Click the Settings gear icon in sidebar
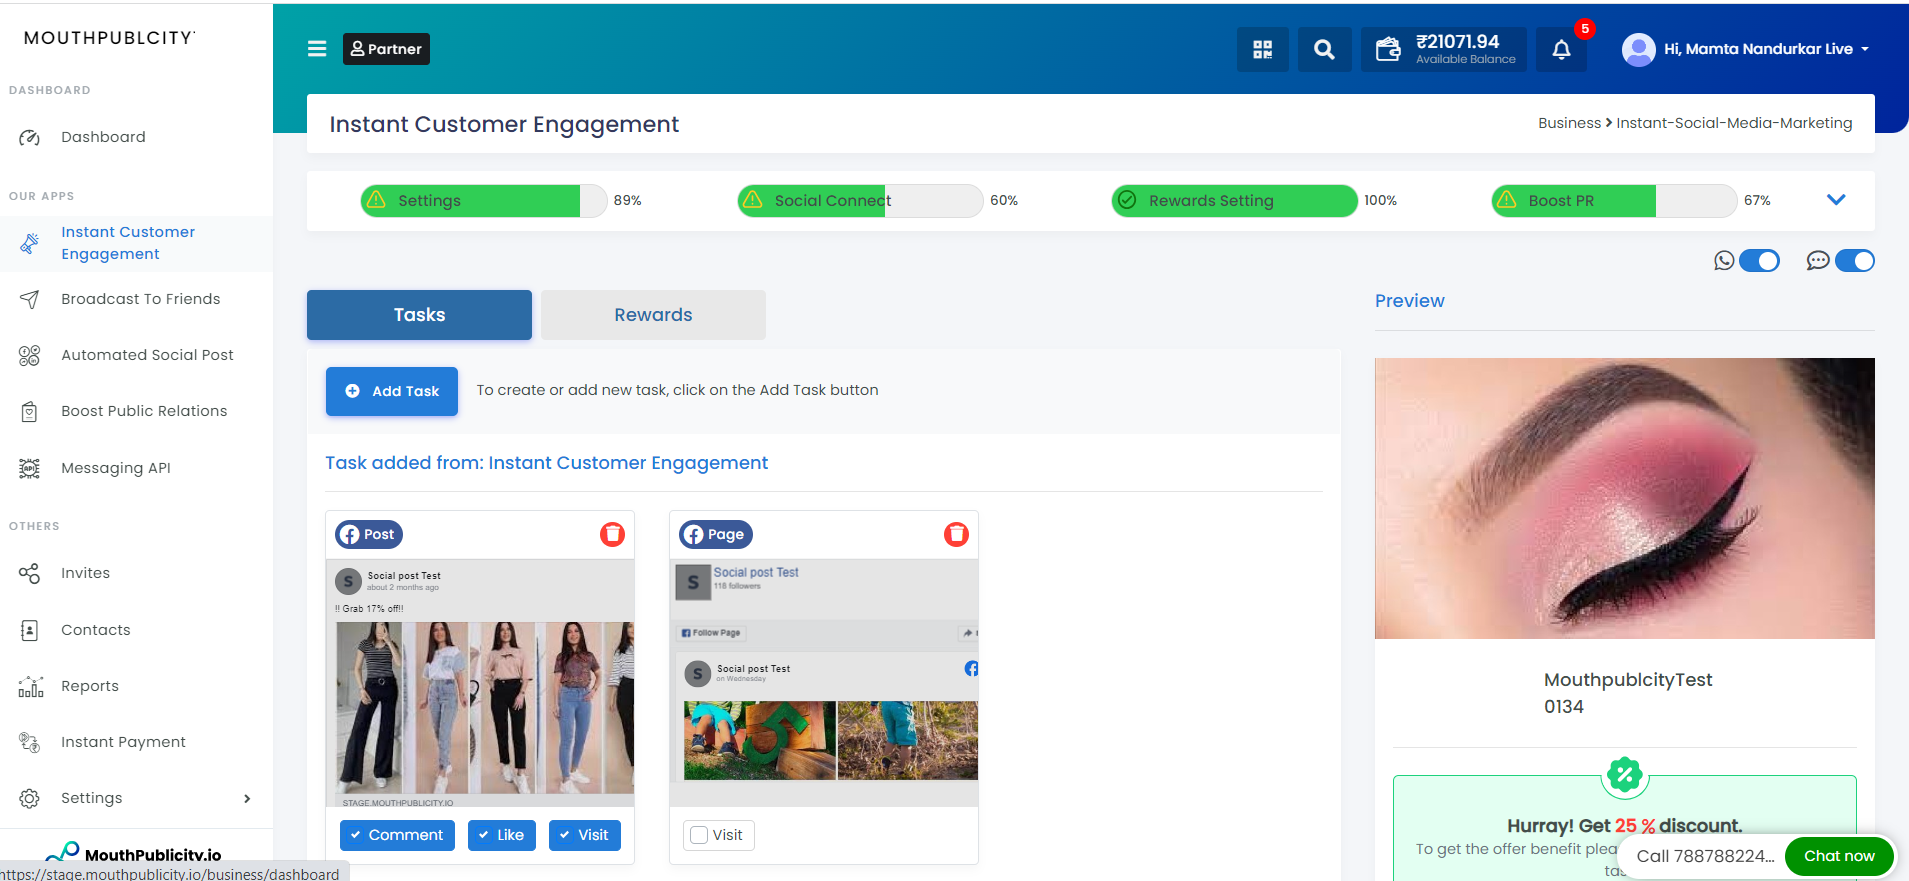This screenshot has height=881, width=1909. 30,798
